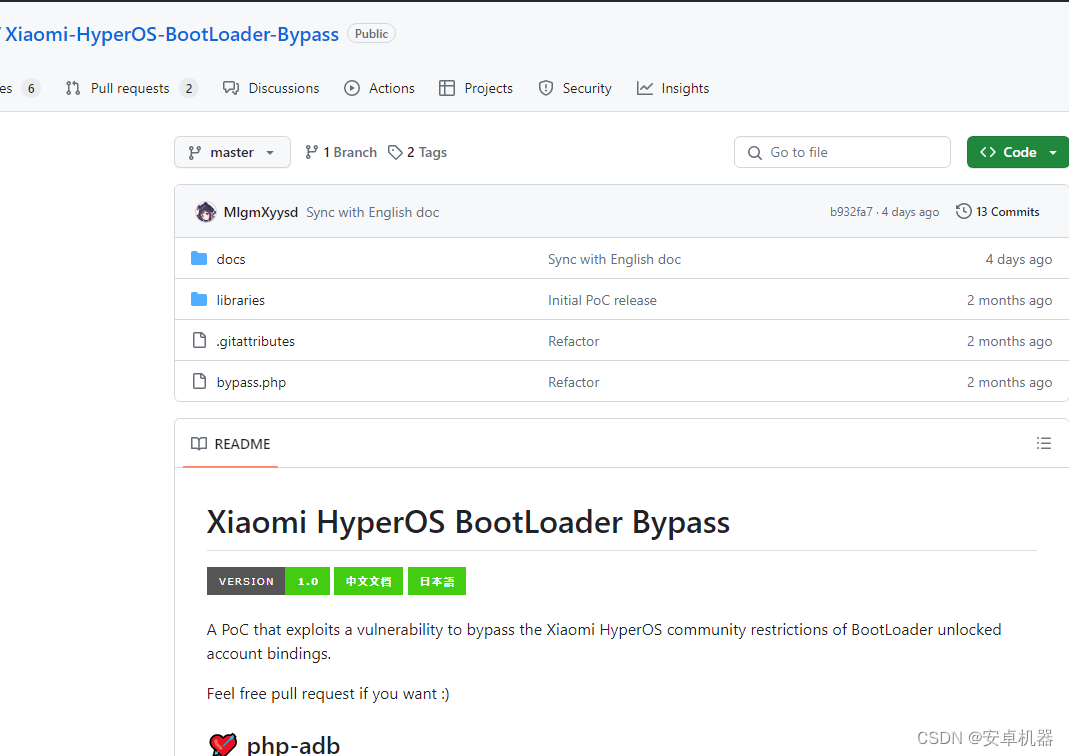Screen dimensions: 1069x756
Task: Open the .gitattributes file
Action: tap(256, 341)
